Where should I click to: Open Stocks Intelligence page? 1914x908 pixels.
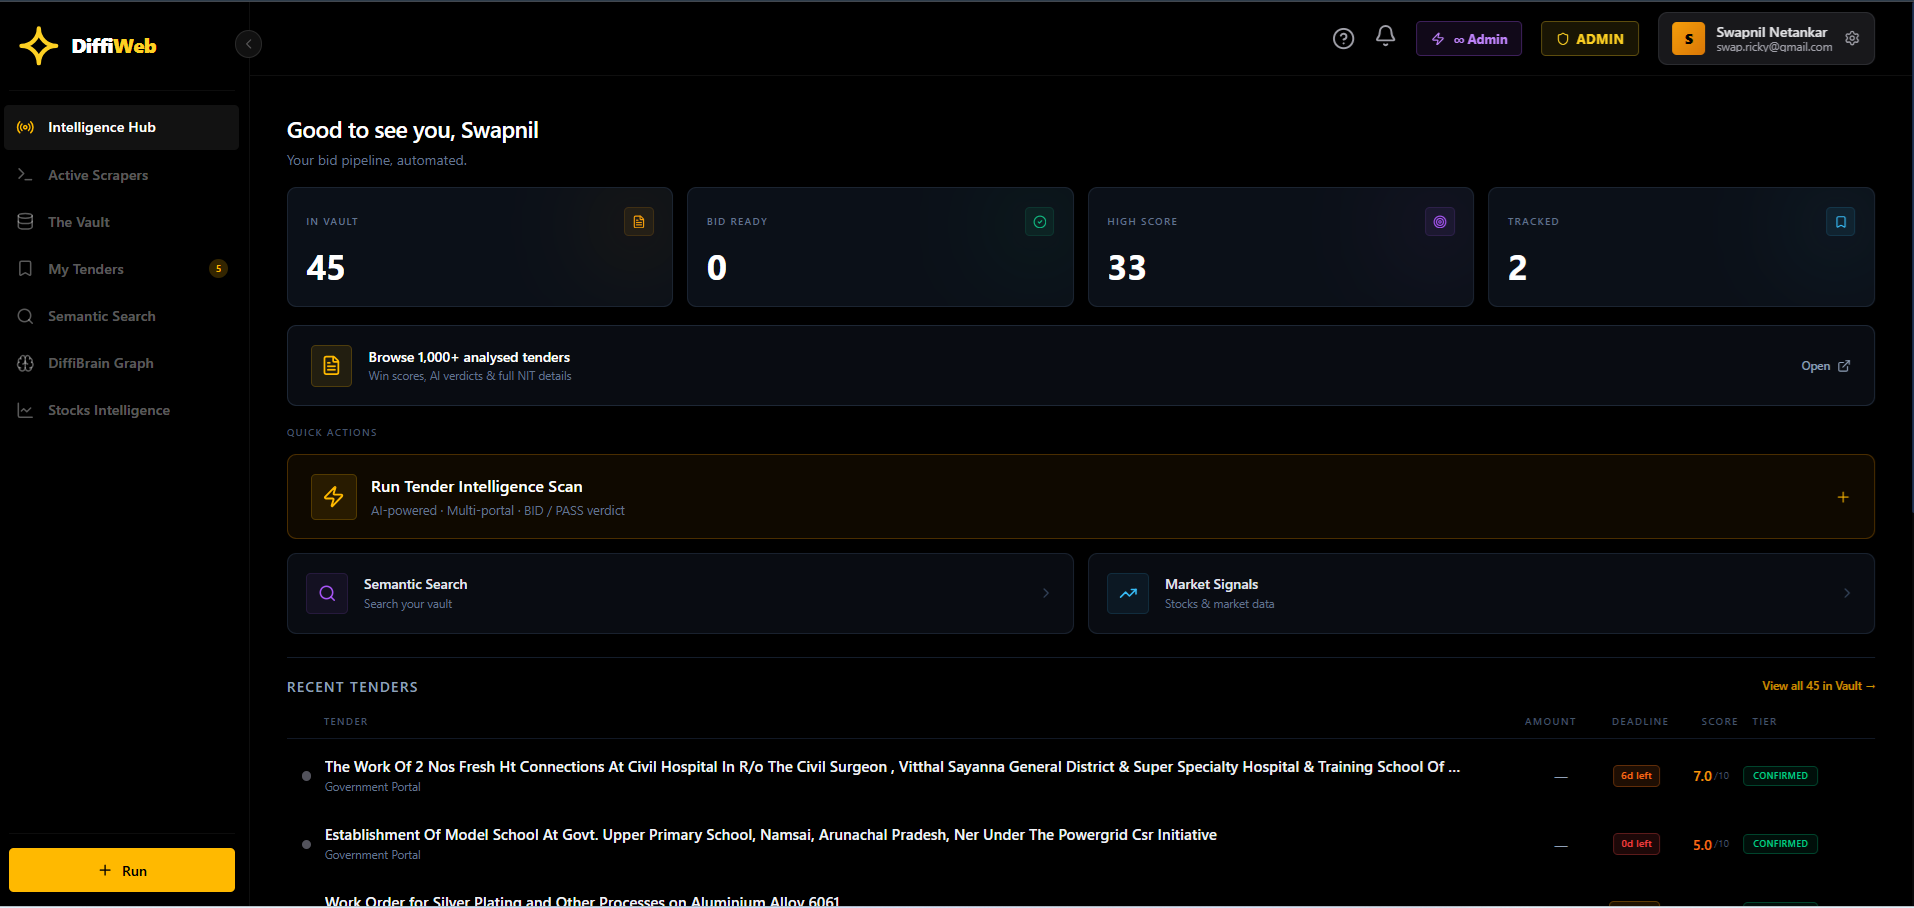pyautogui.click(x=122, y=410)
